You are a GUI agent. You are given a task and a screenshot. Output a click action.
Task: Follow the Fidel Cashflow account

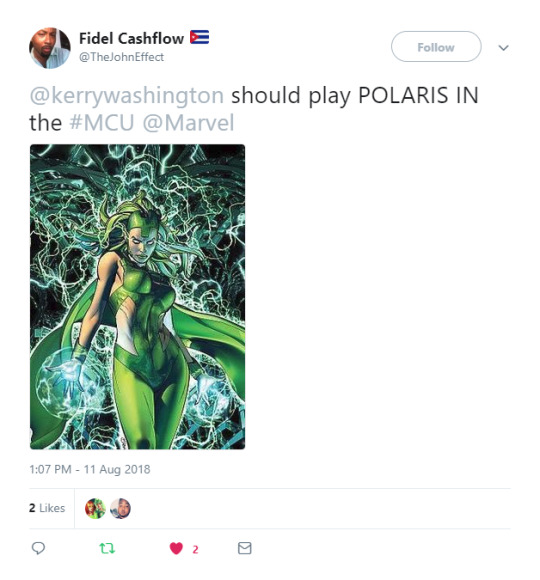436,47
